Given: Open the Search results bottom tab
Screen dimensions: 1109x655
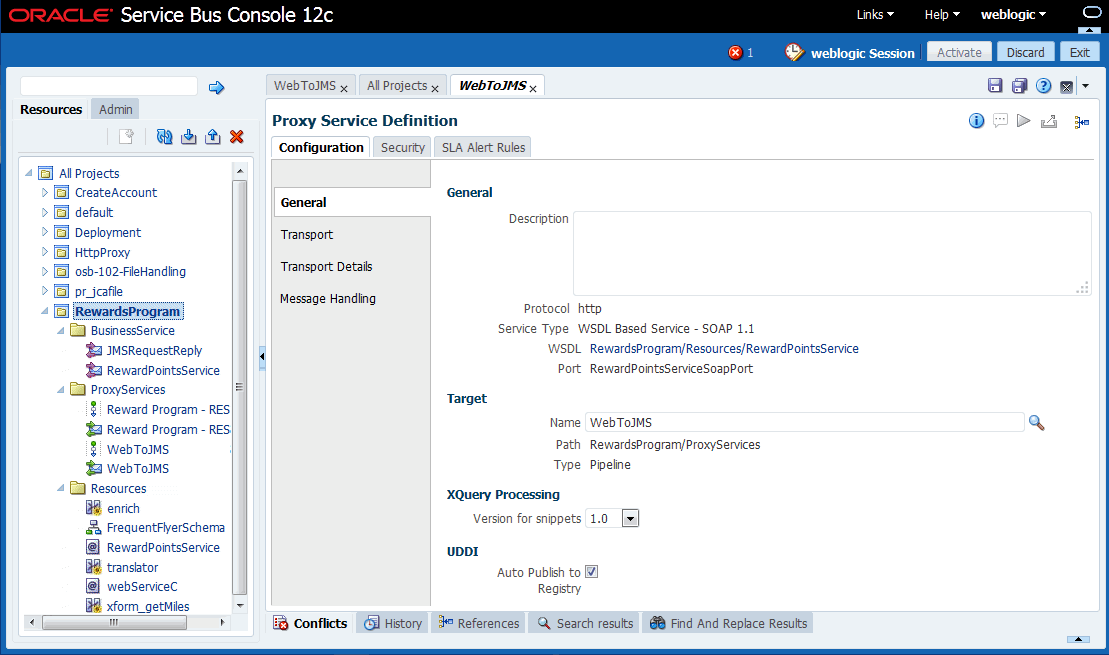Looking at the screenshot, I should pos(585,623).
